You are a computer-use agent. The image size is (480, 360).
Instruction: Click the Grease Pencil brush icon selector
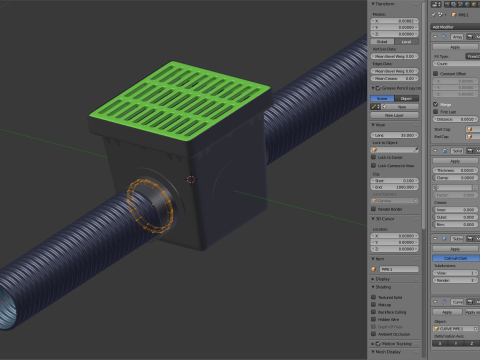tap(375, 107)
